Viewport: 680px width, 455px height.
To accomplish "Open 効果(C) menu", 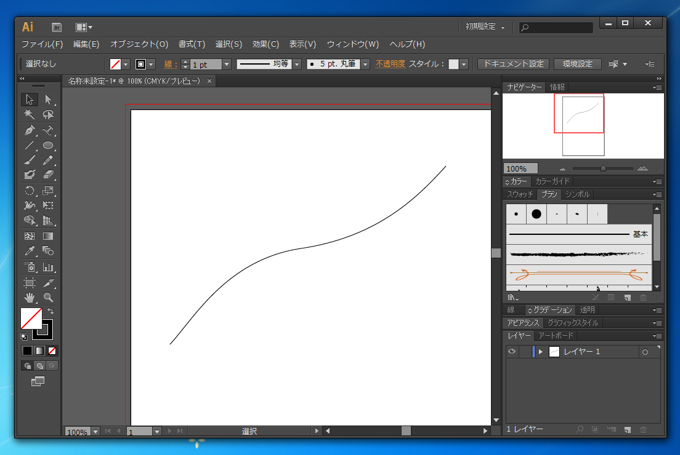I will (265, 44).
